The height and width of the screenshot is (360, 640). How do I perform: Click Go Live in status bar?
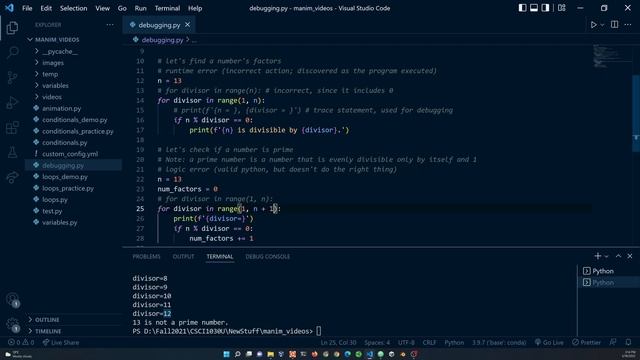pyautogui.click(x=549, y=342)
